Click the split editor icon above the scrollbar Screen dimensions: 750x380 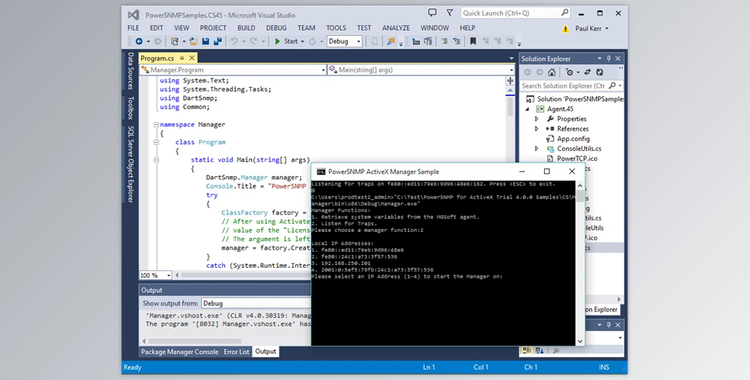click(x=510, y=81)
